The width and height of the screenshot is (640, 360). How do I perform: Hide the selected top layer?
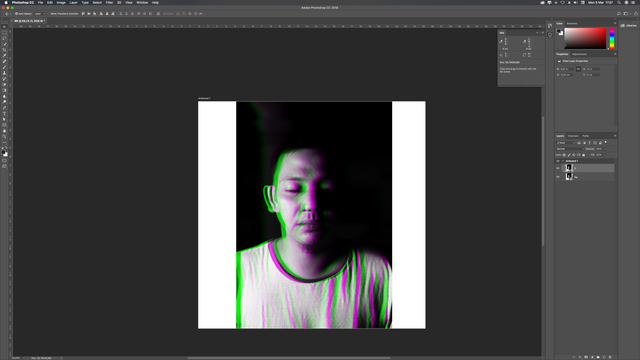tap(558, 168)
